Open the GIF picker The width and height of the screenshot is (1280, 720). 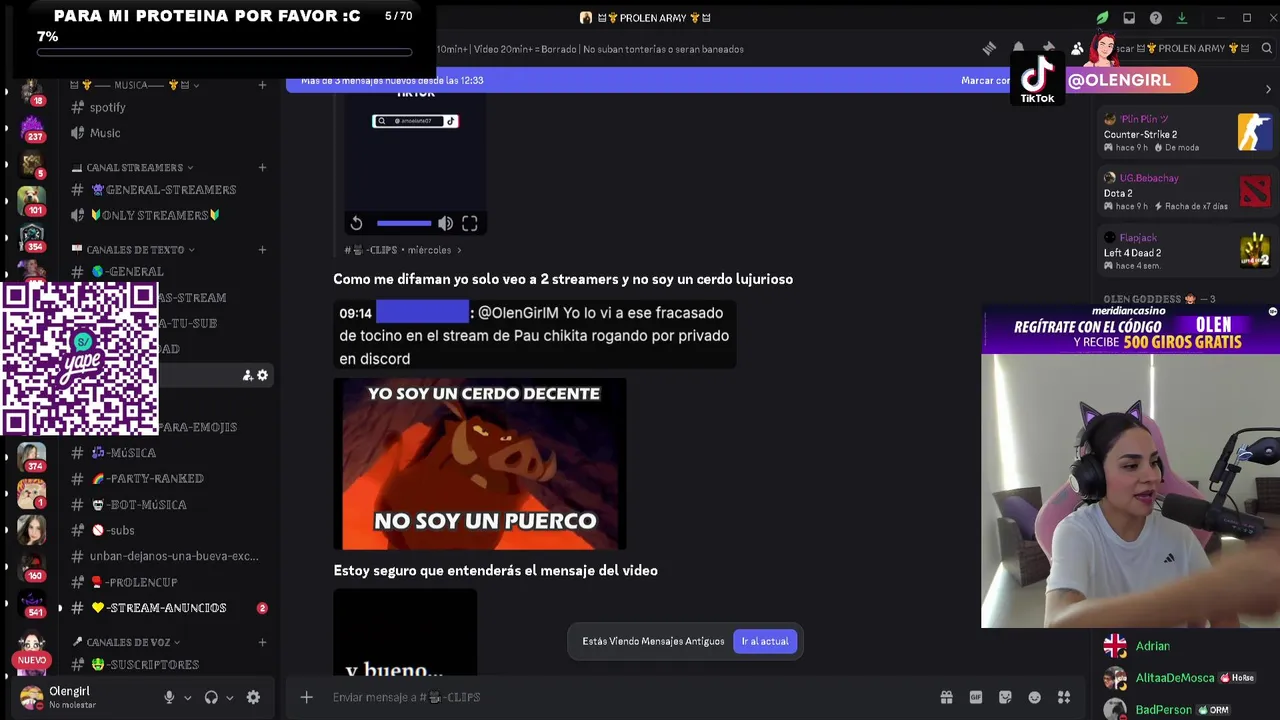pos(976,697)
